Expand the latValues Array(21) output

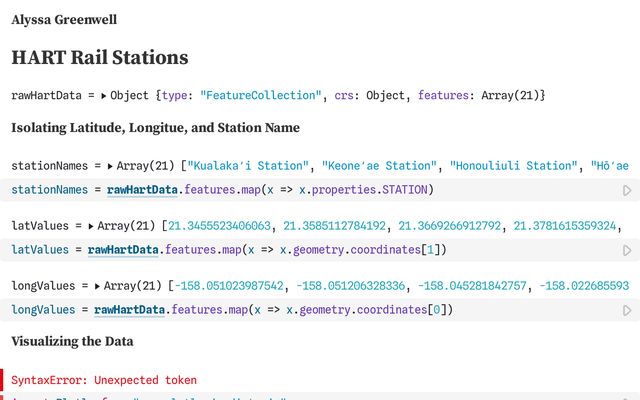coord(91,227)
